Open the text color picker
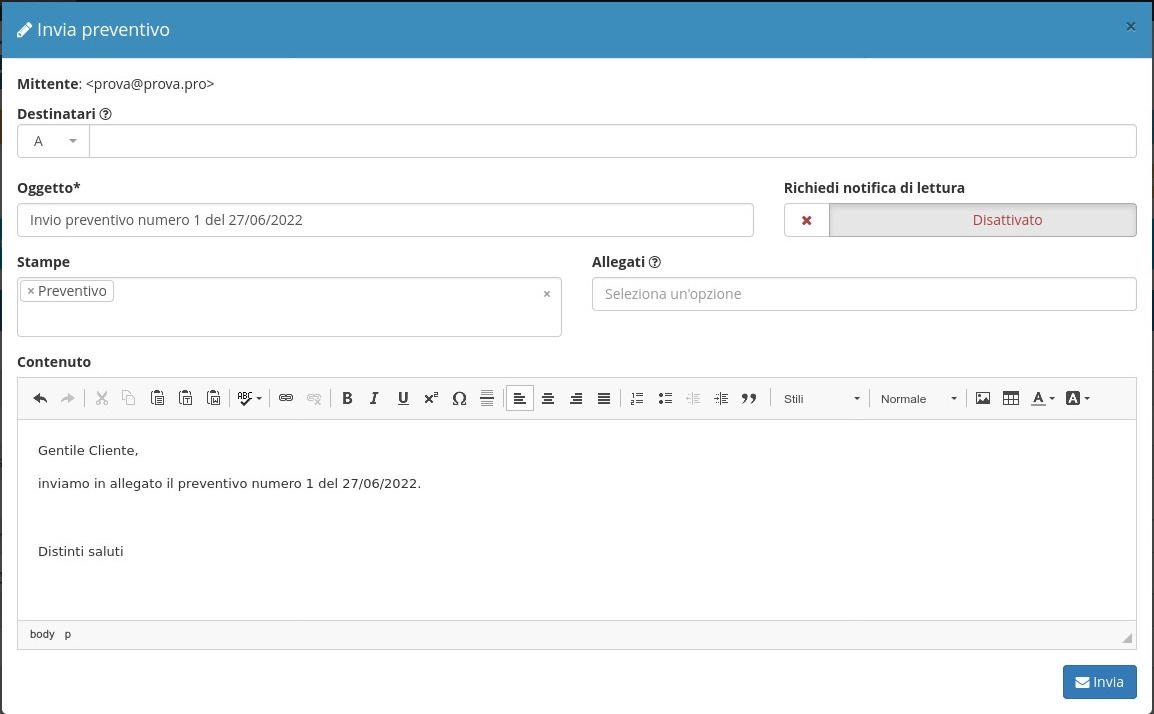The image size is (1154, 714). (x=1043, y=398)
